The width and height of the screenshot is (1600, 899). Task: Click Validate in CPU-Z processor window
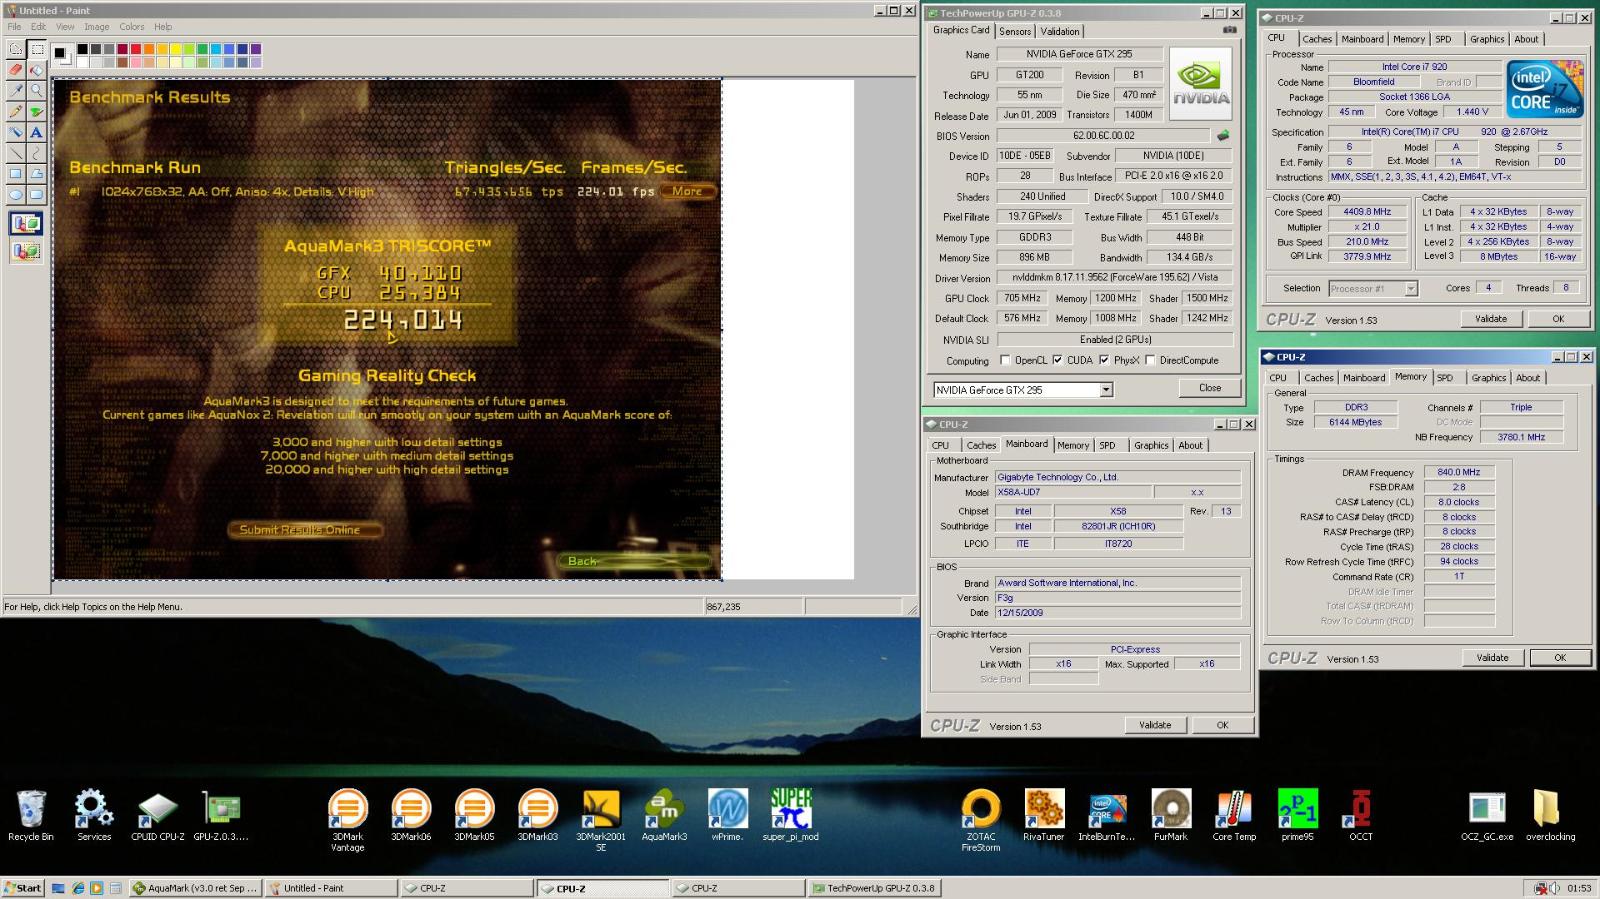[1490, 319]
